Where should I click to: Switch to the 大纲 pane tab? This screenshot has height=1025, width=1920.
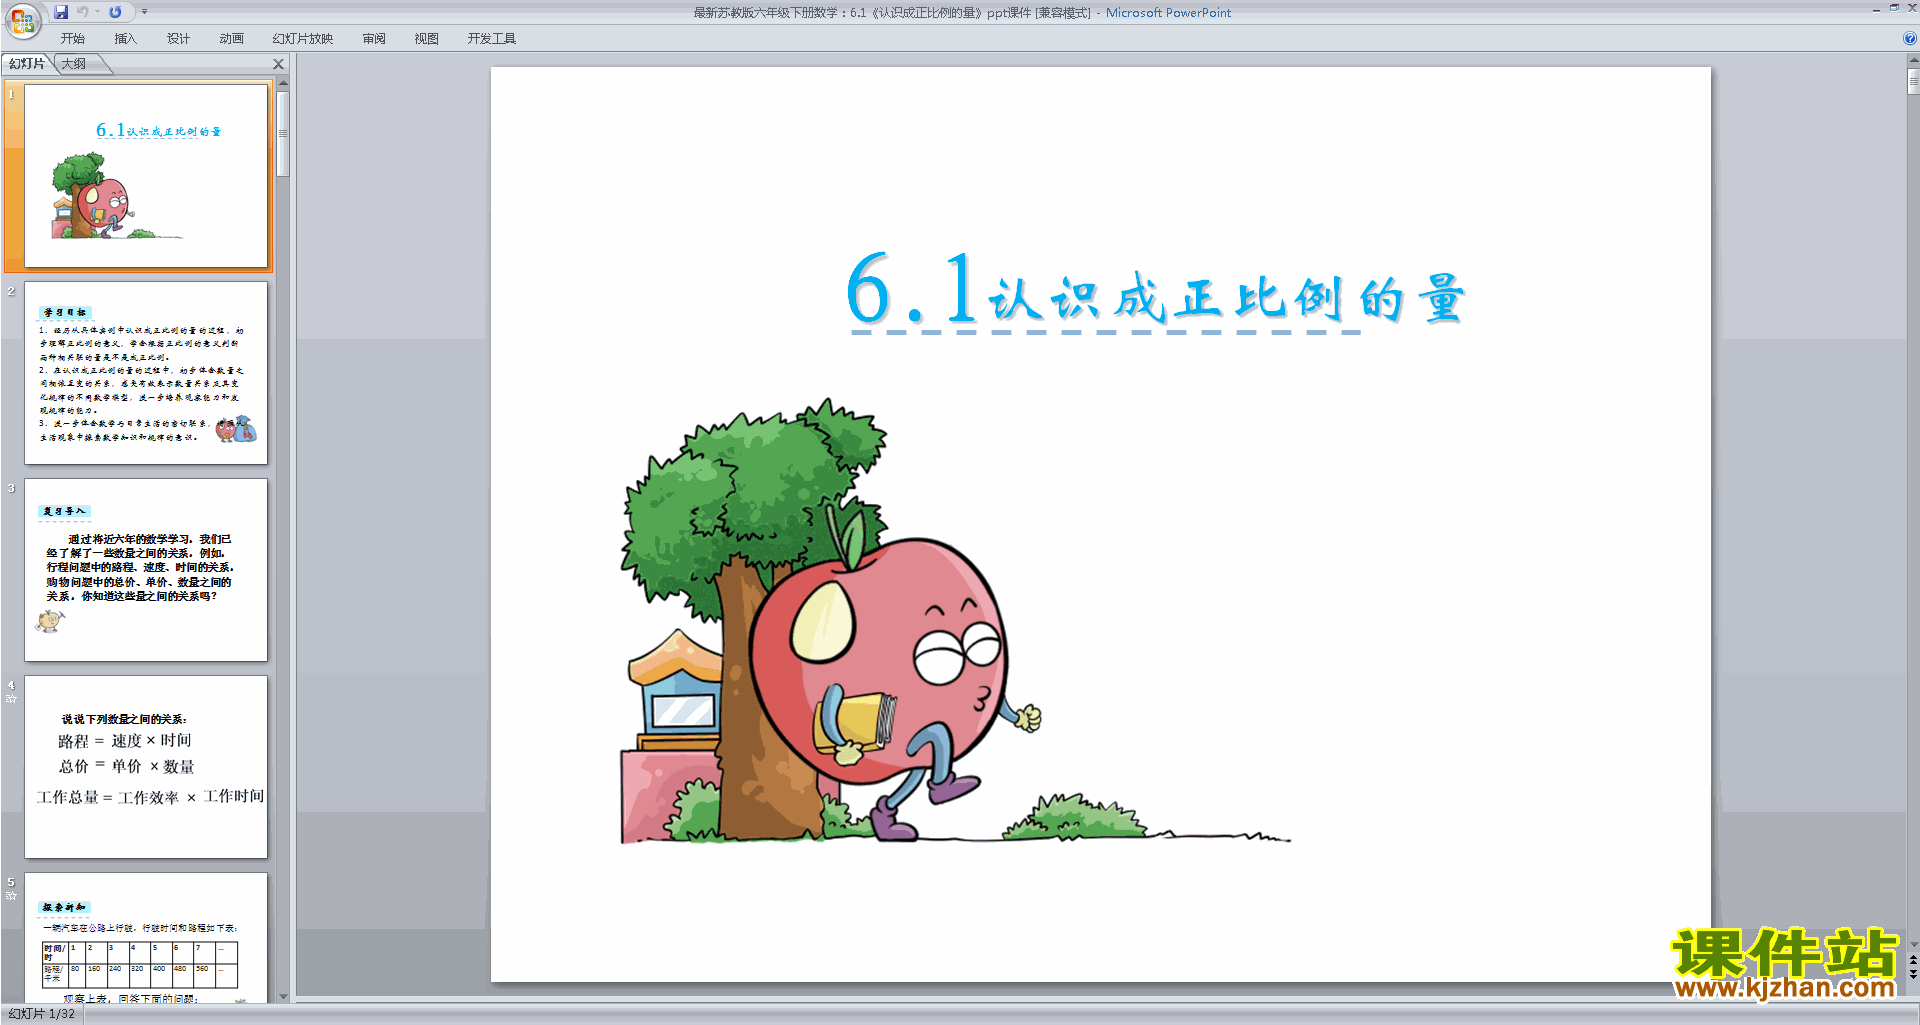[x=74, y=64]
